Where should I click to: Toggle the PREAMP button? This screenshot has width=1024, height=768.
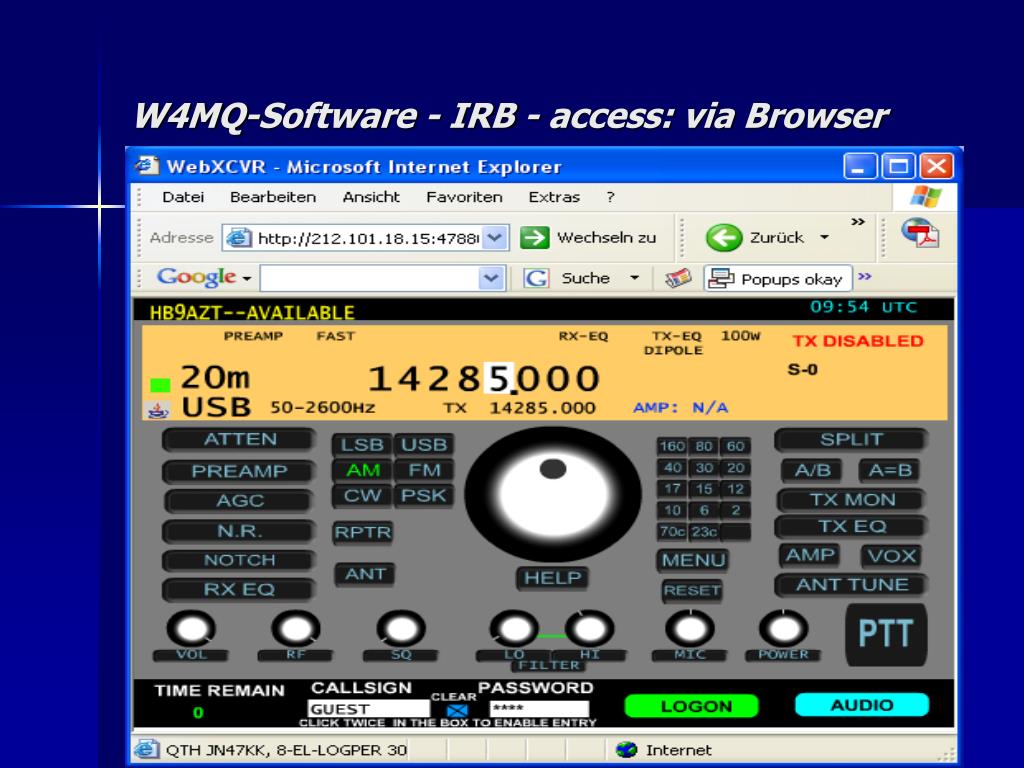pyautogui.click(x=239, y=471)
